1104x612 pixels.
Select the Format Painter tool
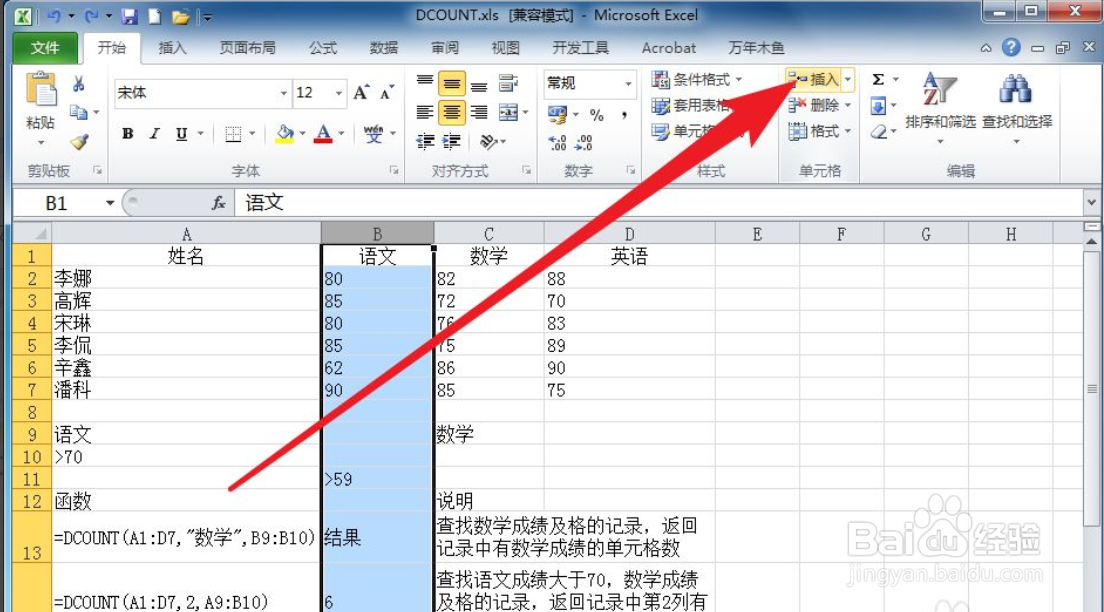coord(79,140)
